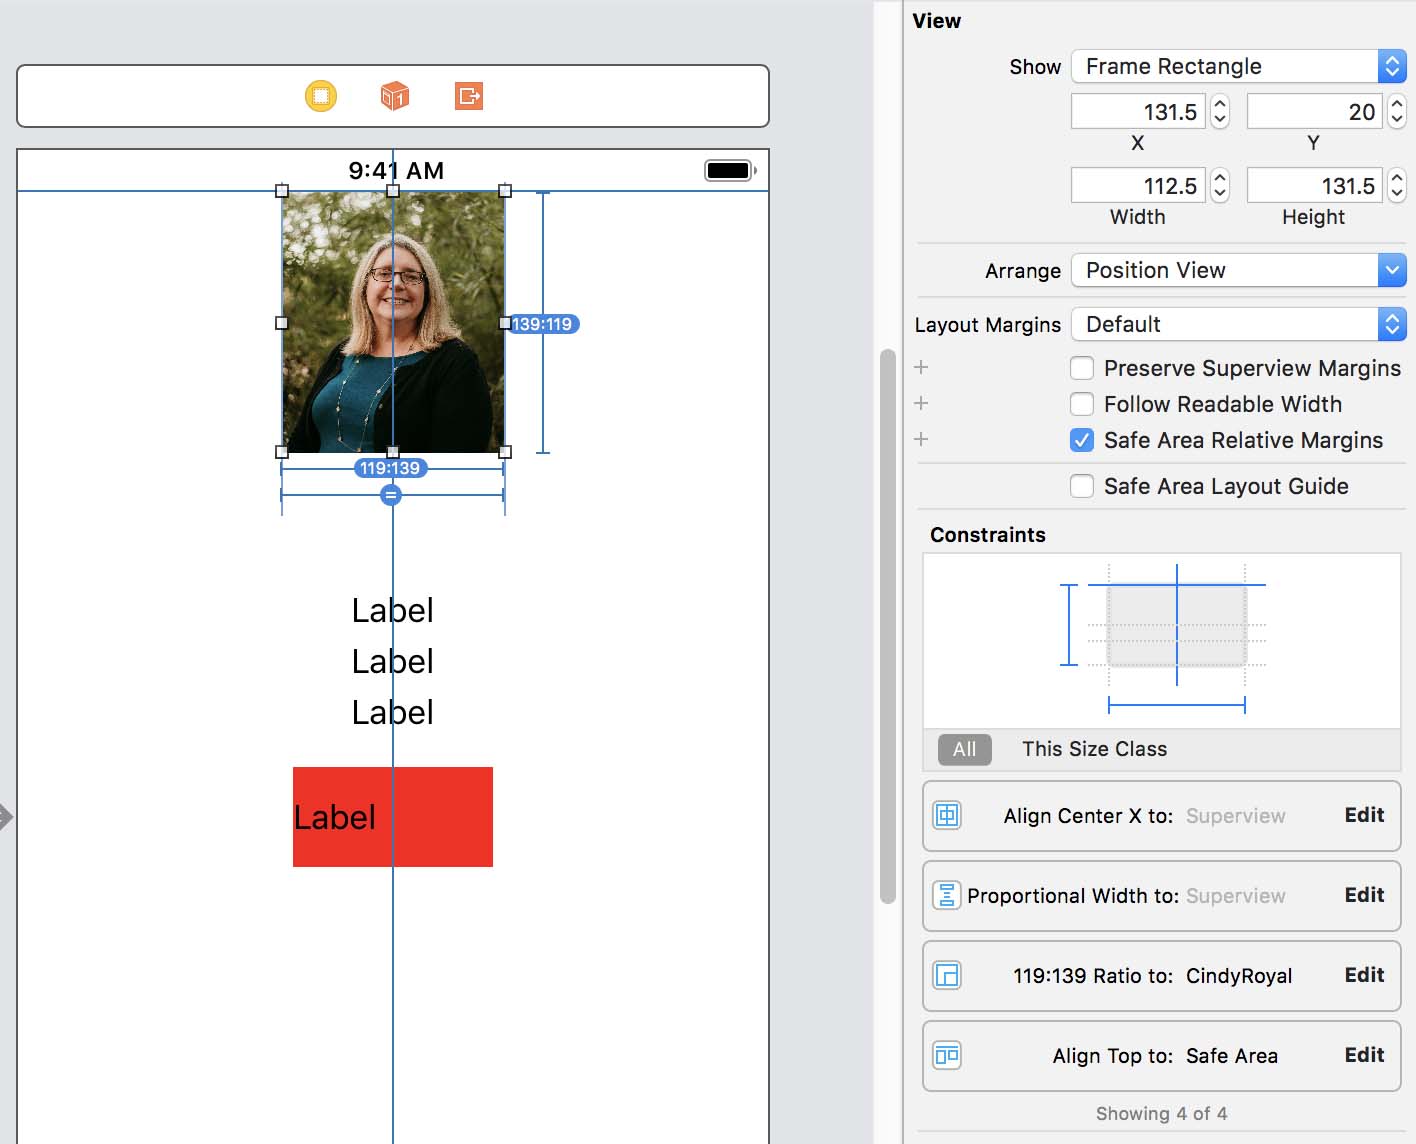This screenshot has width=1416, height=1144.
Task: Click the 119:139 Ratio constraint icon
Action: (x=947, y=976)
